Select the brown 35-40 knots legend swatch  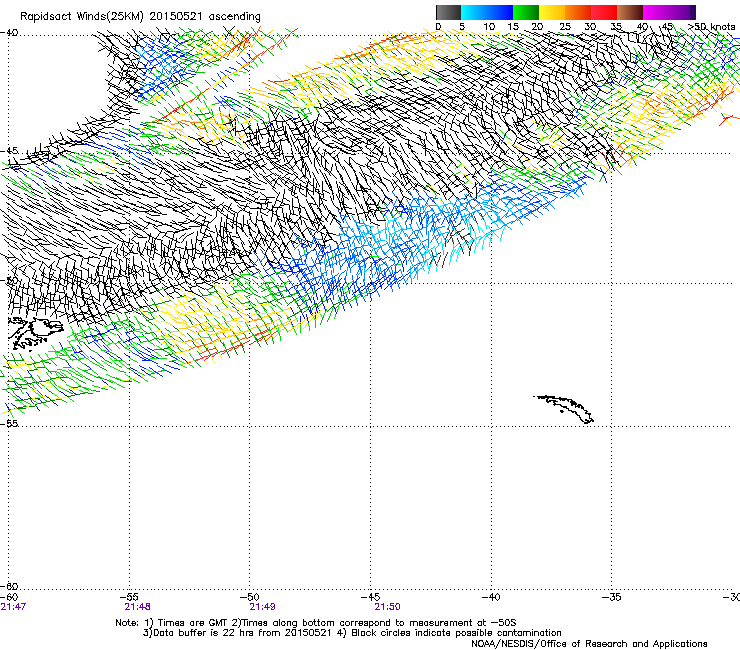click(x=630, y=12)
